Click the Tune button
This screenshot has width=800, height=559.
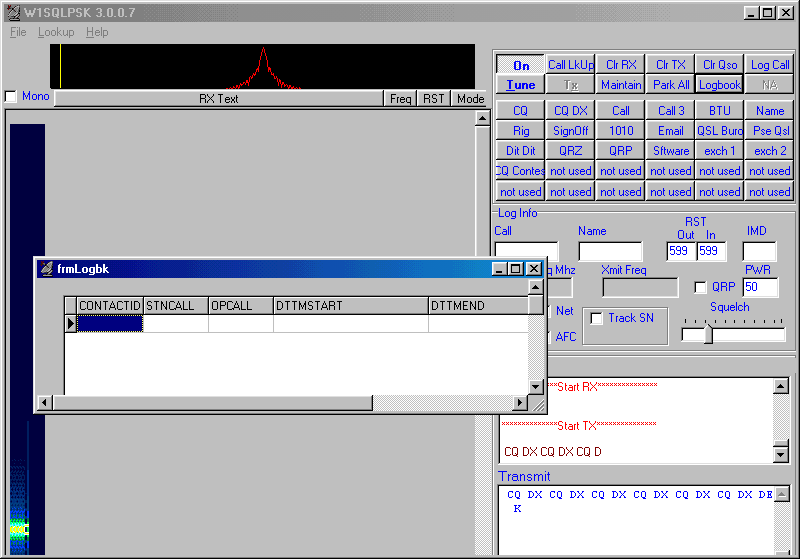point(520,85)
